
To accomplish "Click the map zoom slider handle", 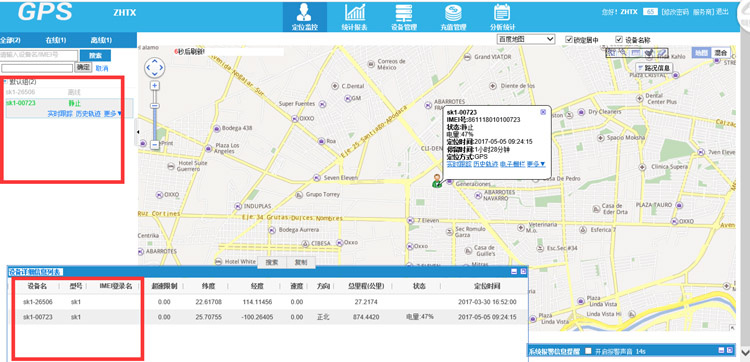I will (154, 106).
